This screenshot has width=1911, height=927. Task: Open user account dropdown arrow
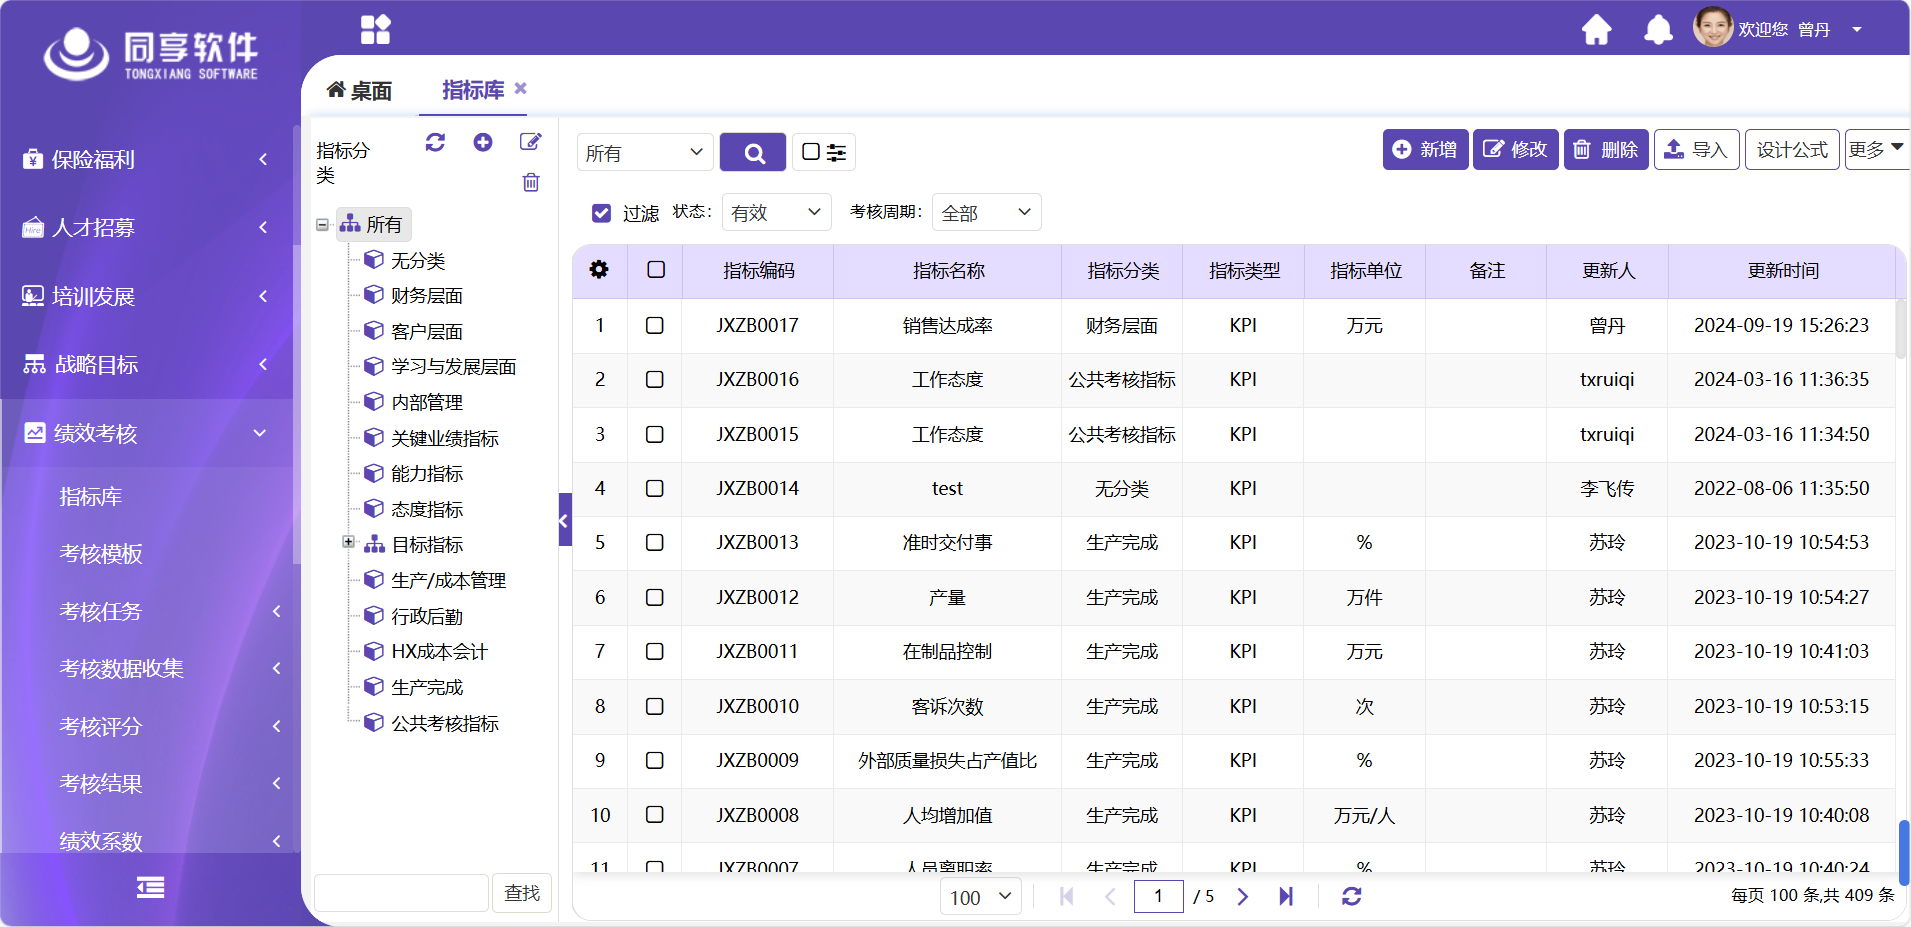pyautogui.click(x=1857, y=29)
